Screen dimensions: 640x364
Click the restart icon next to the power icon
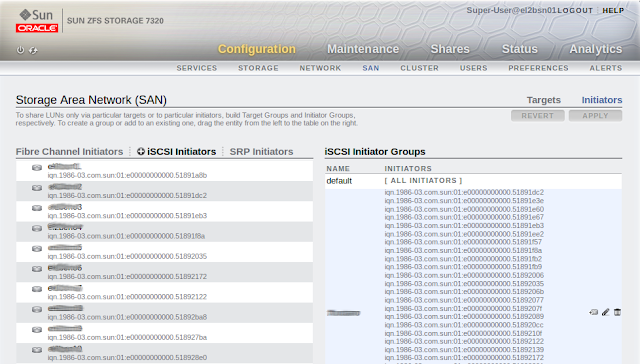[33, 50]
